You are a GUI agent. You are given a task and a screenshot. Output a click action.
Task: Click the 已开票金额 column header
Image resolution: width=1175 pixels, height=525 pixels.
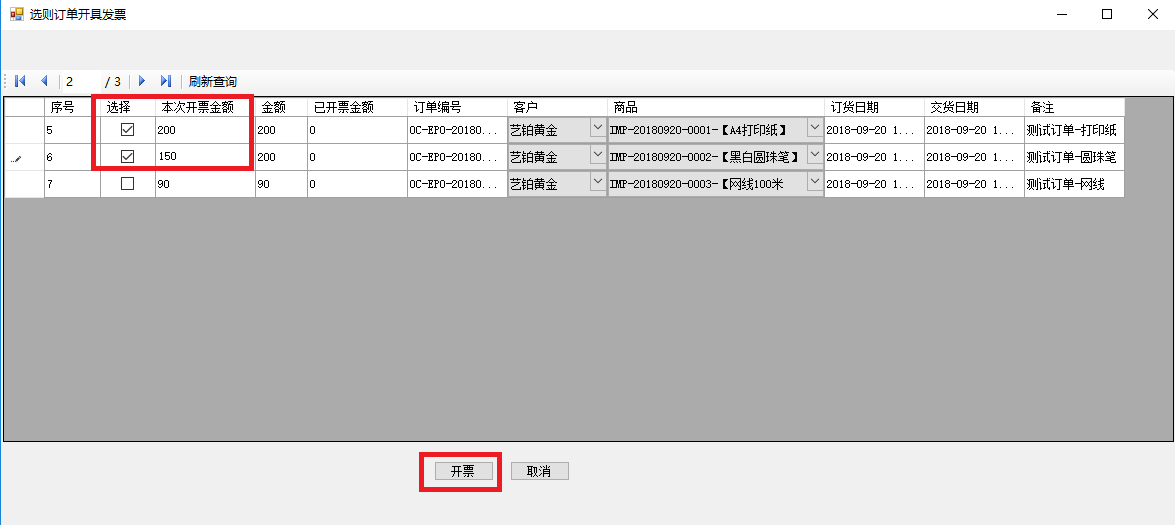pos(357,107)
